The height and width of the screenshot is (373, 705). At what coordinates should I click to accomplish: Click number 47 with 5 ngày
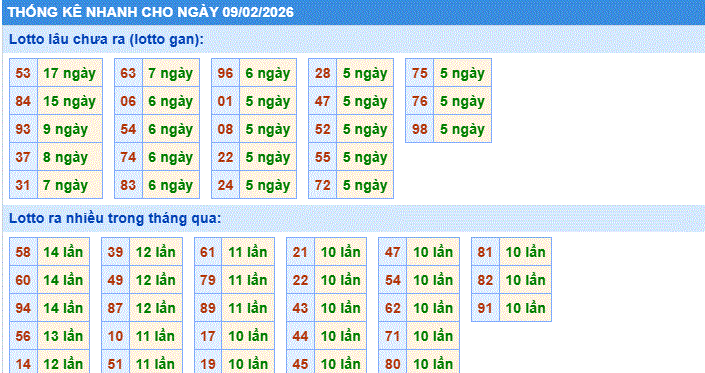(x=323, y=101)
